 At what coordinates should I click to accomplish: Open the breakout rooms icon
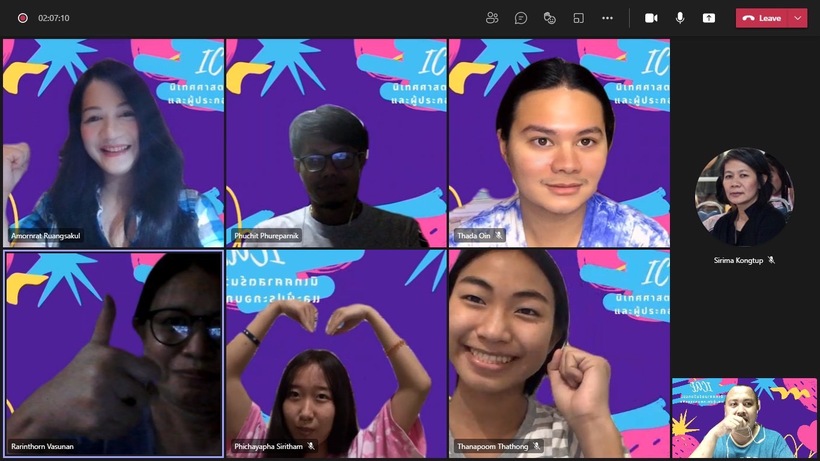(578, 18)
